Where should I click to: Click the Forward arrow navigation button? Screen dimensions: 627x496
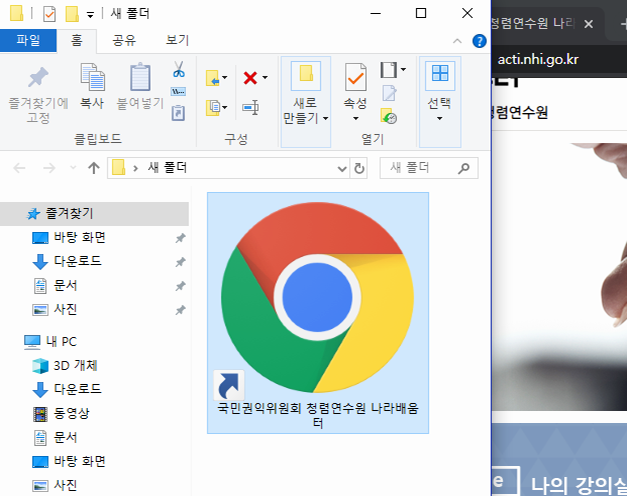point(49,168)
